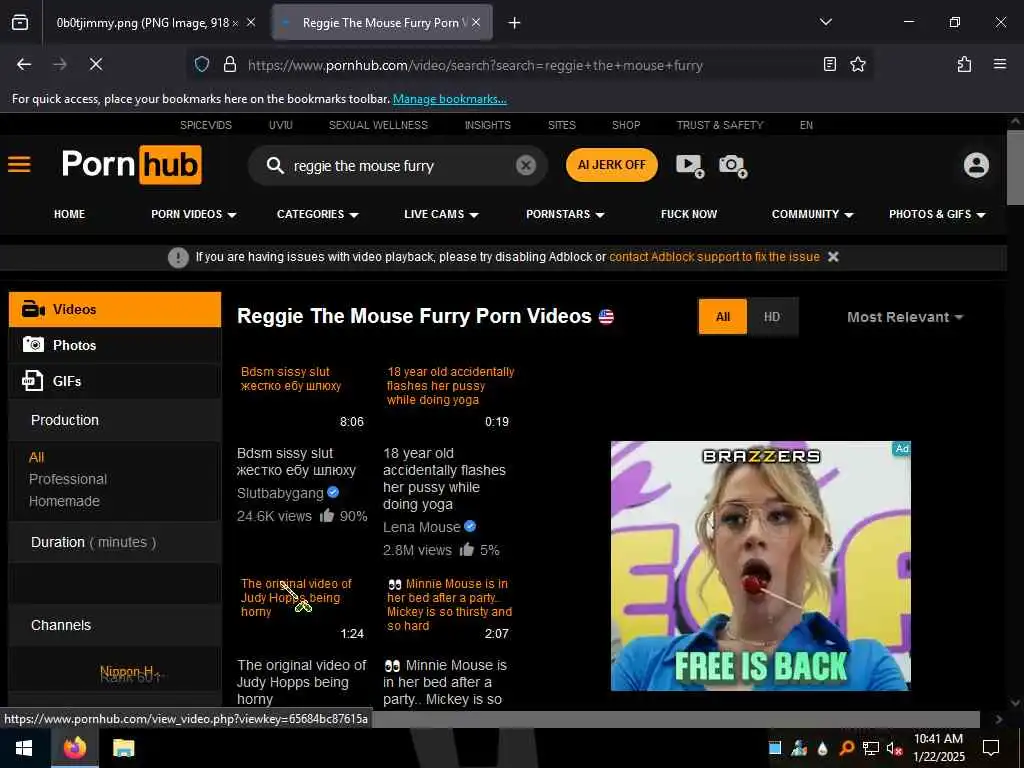The image size is (1024, 768).
Task: Submit search with magnifier icon
Action: click(275, 165)
